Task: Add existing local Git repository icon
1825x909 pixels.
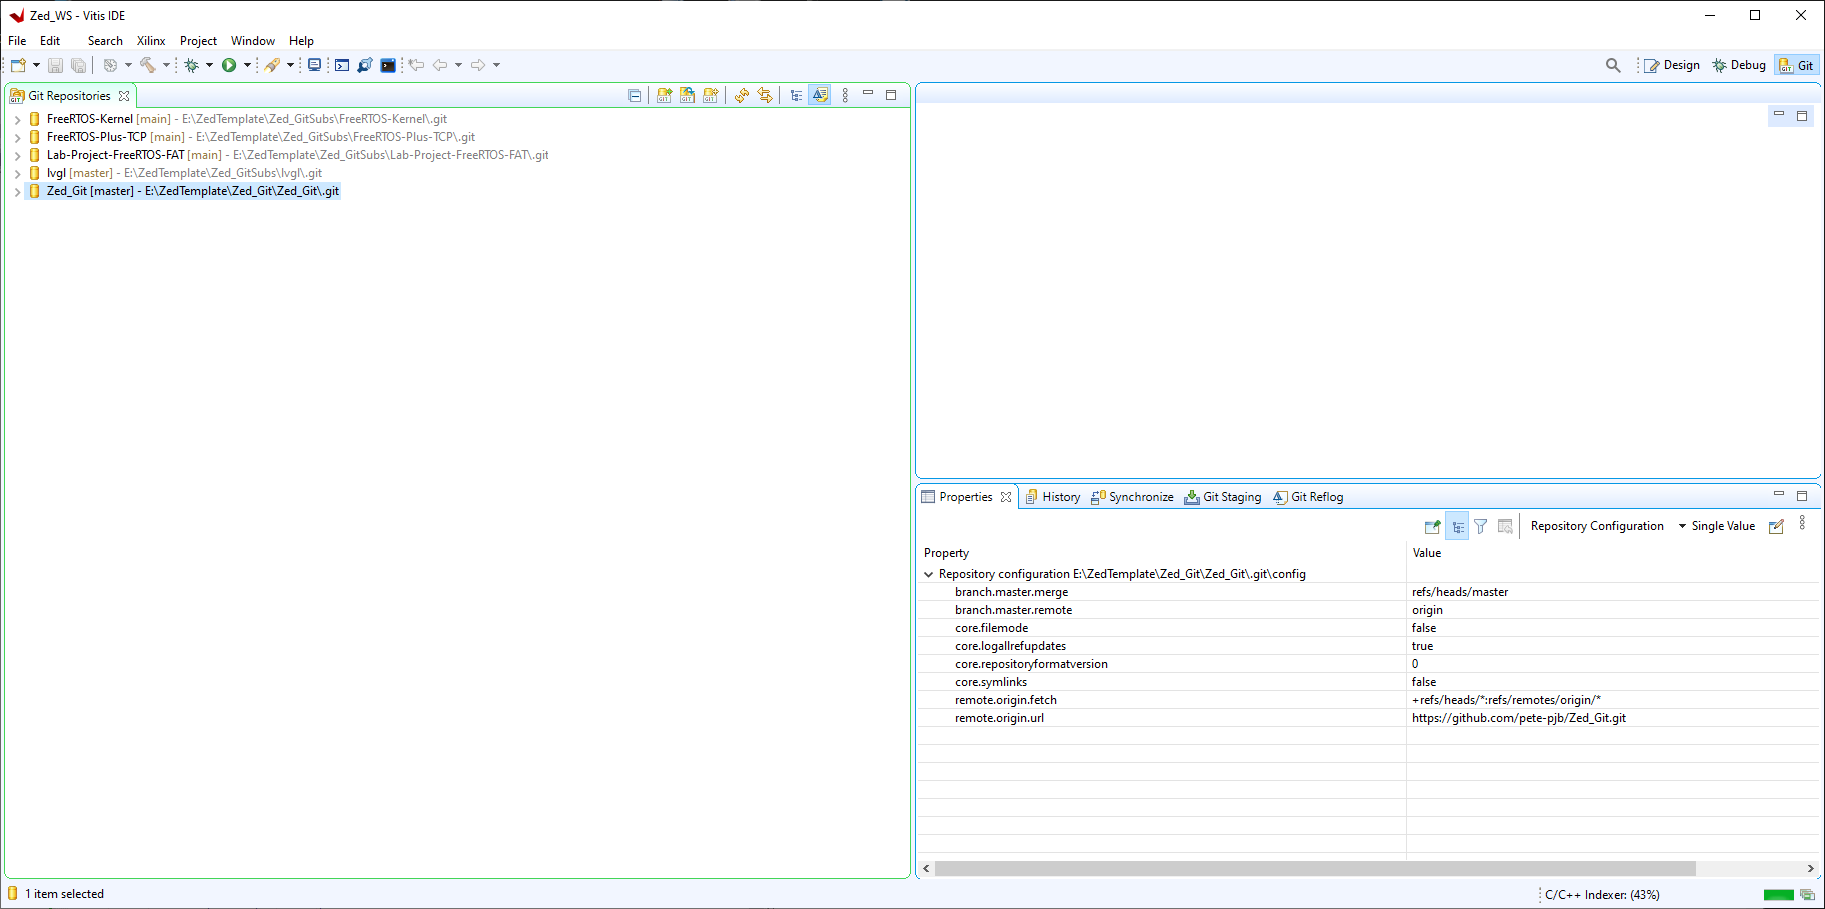Action: click(x=664, y=95)
